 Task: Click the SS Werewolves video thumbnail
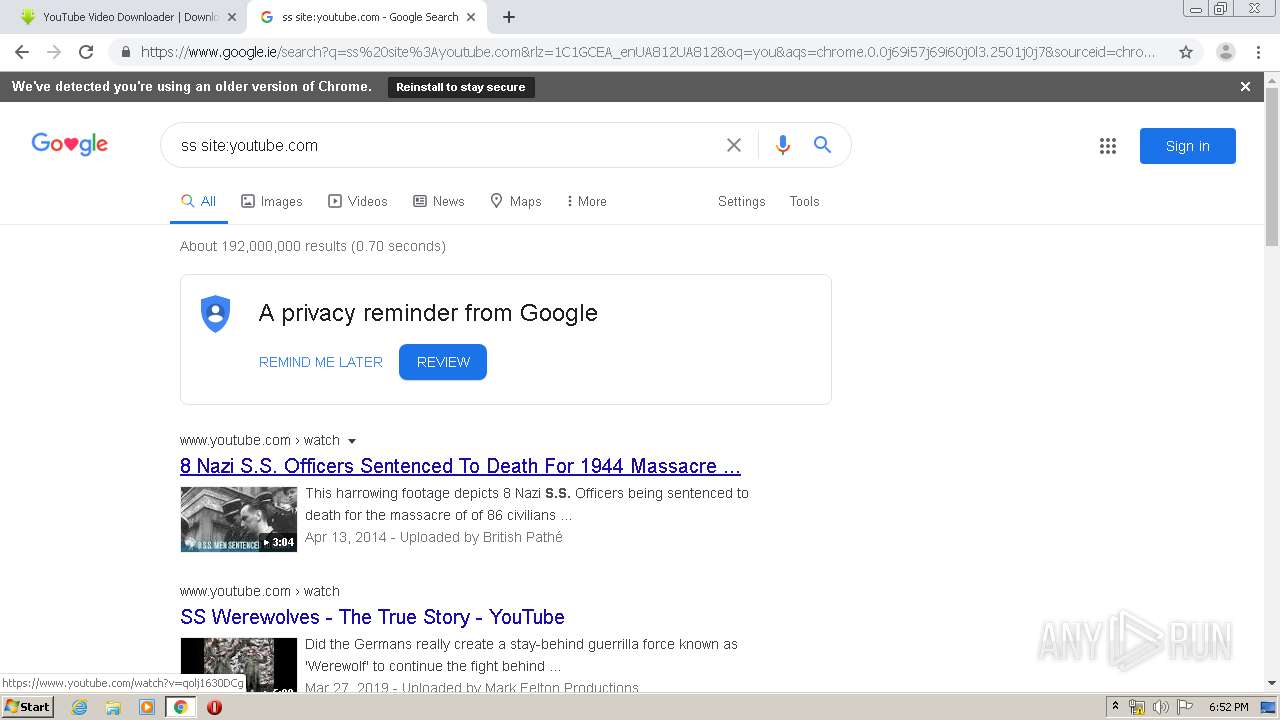pyautogui.click(x=239, y=664)
